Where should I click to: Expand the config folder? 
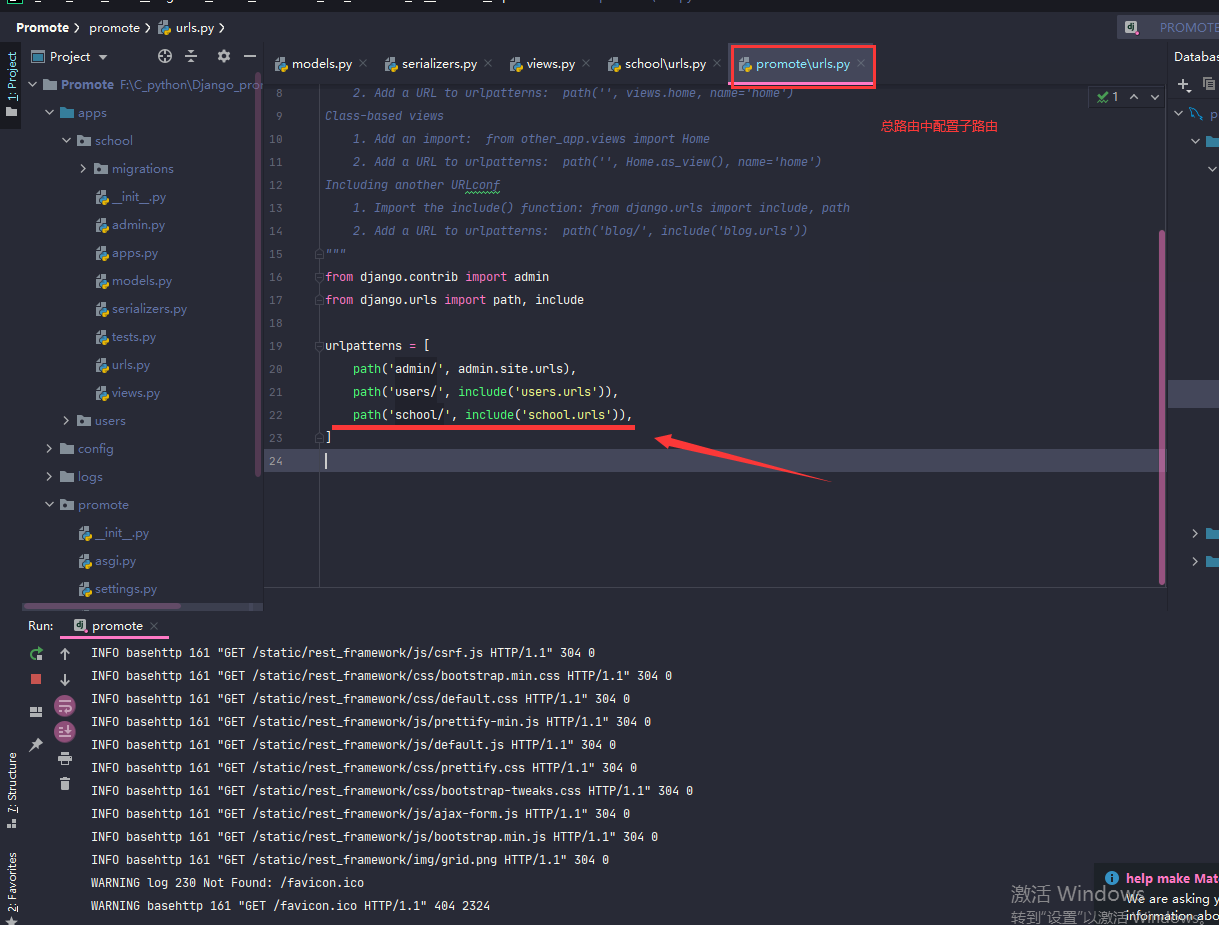click(50, 449)
